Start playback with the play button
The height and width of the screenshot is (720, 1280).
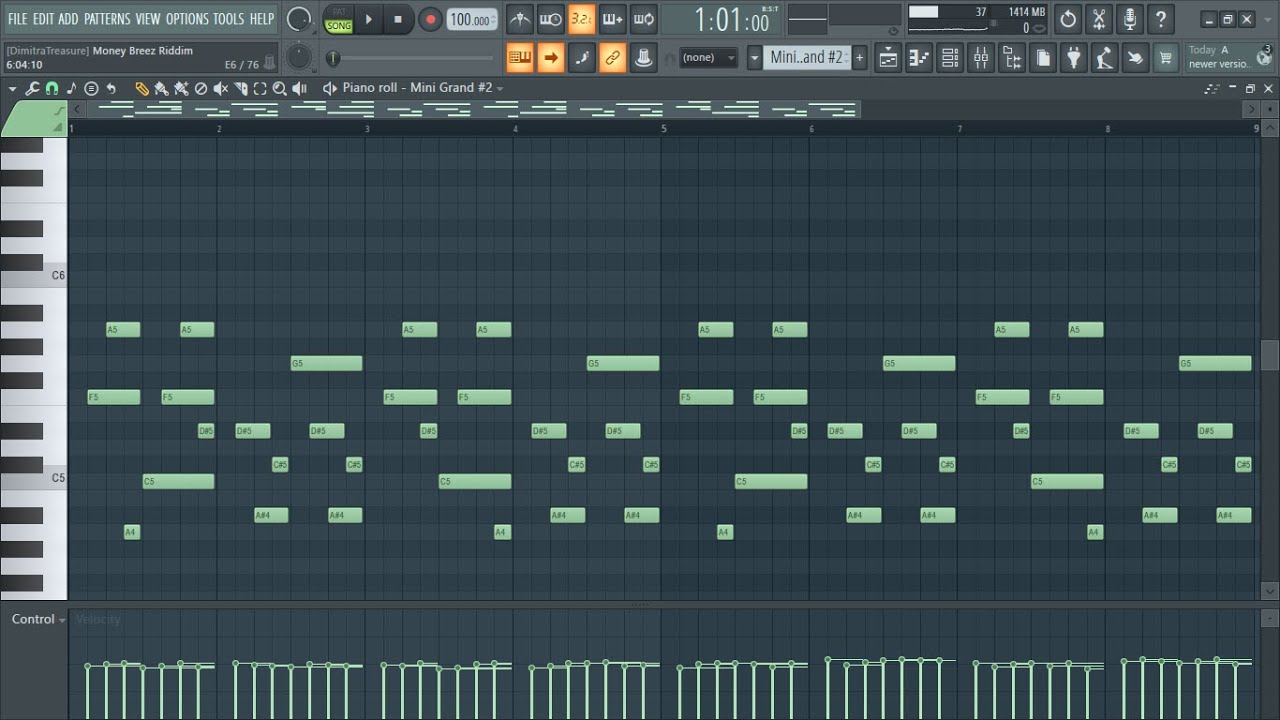coord(368,19)
